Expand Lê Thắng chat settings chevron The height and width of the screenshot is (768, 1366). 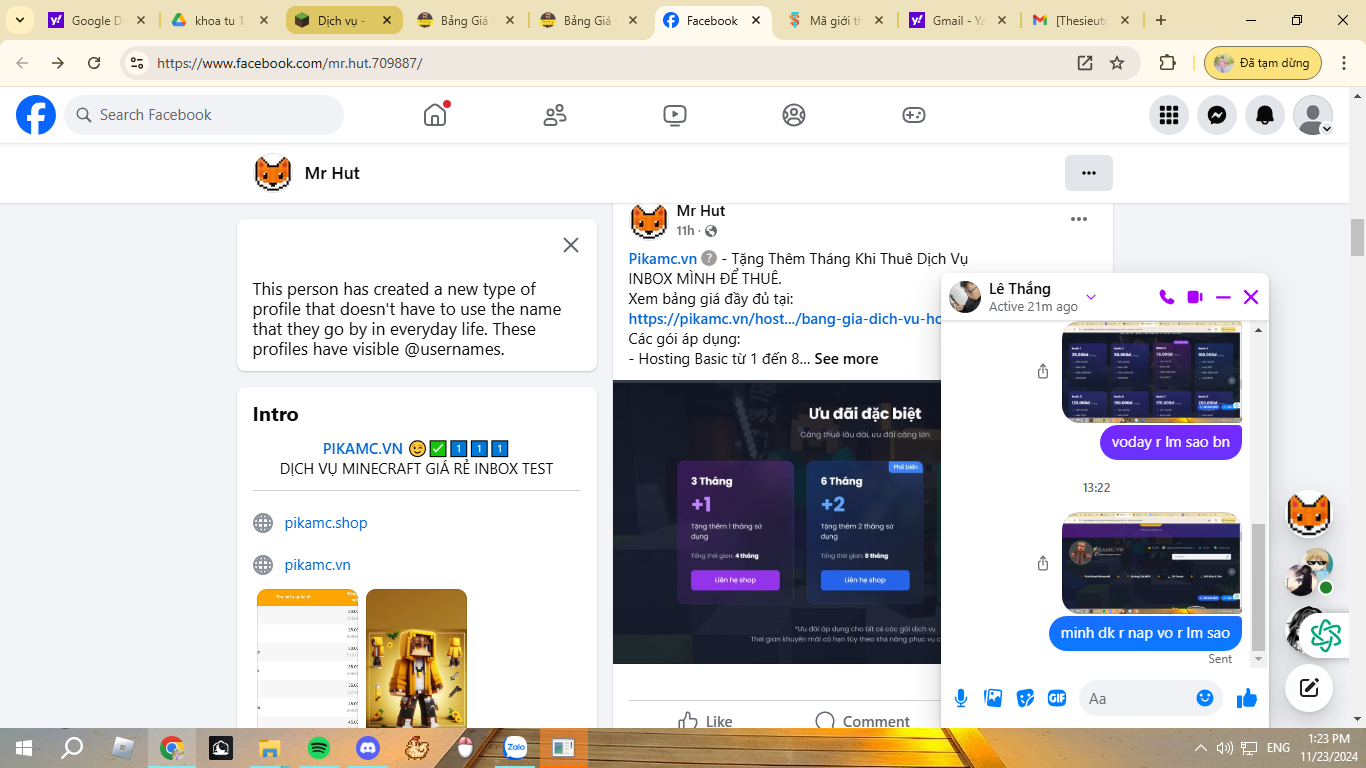point(1091,297)
